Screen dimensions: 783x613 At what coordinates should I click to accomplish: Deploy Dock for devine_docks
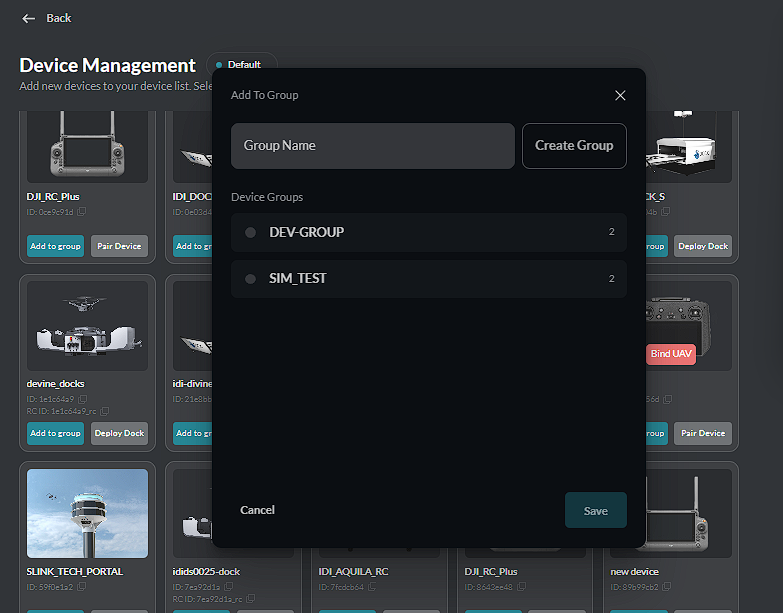pyautogui.click(x=119, y=433)
